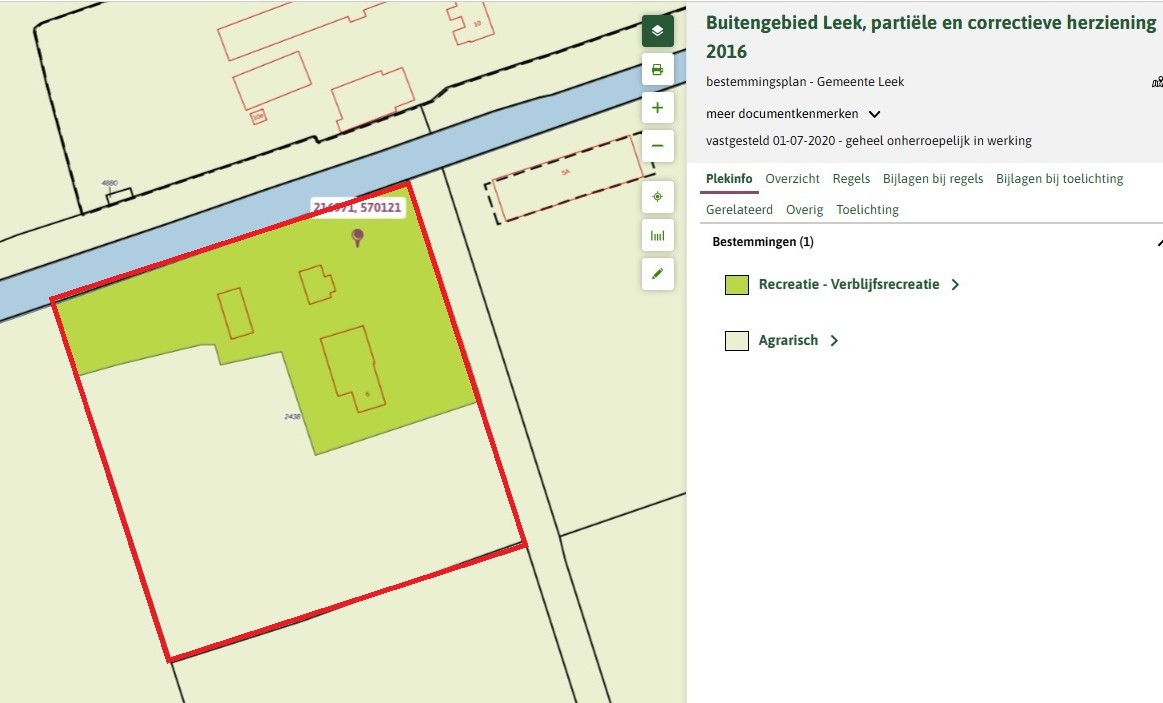Click parcel number 4880 on map

click(x=110, y=183)
